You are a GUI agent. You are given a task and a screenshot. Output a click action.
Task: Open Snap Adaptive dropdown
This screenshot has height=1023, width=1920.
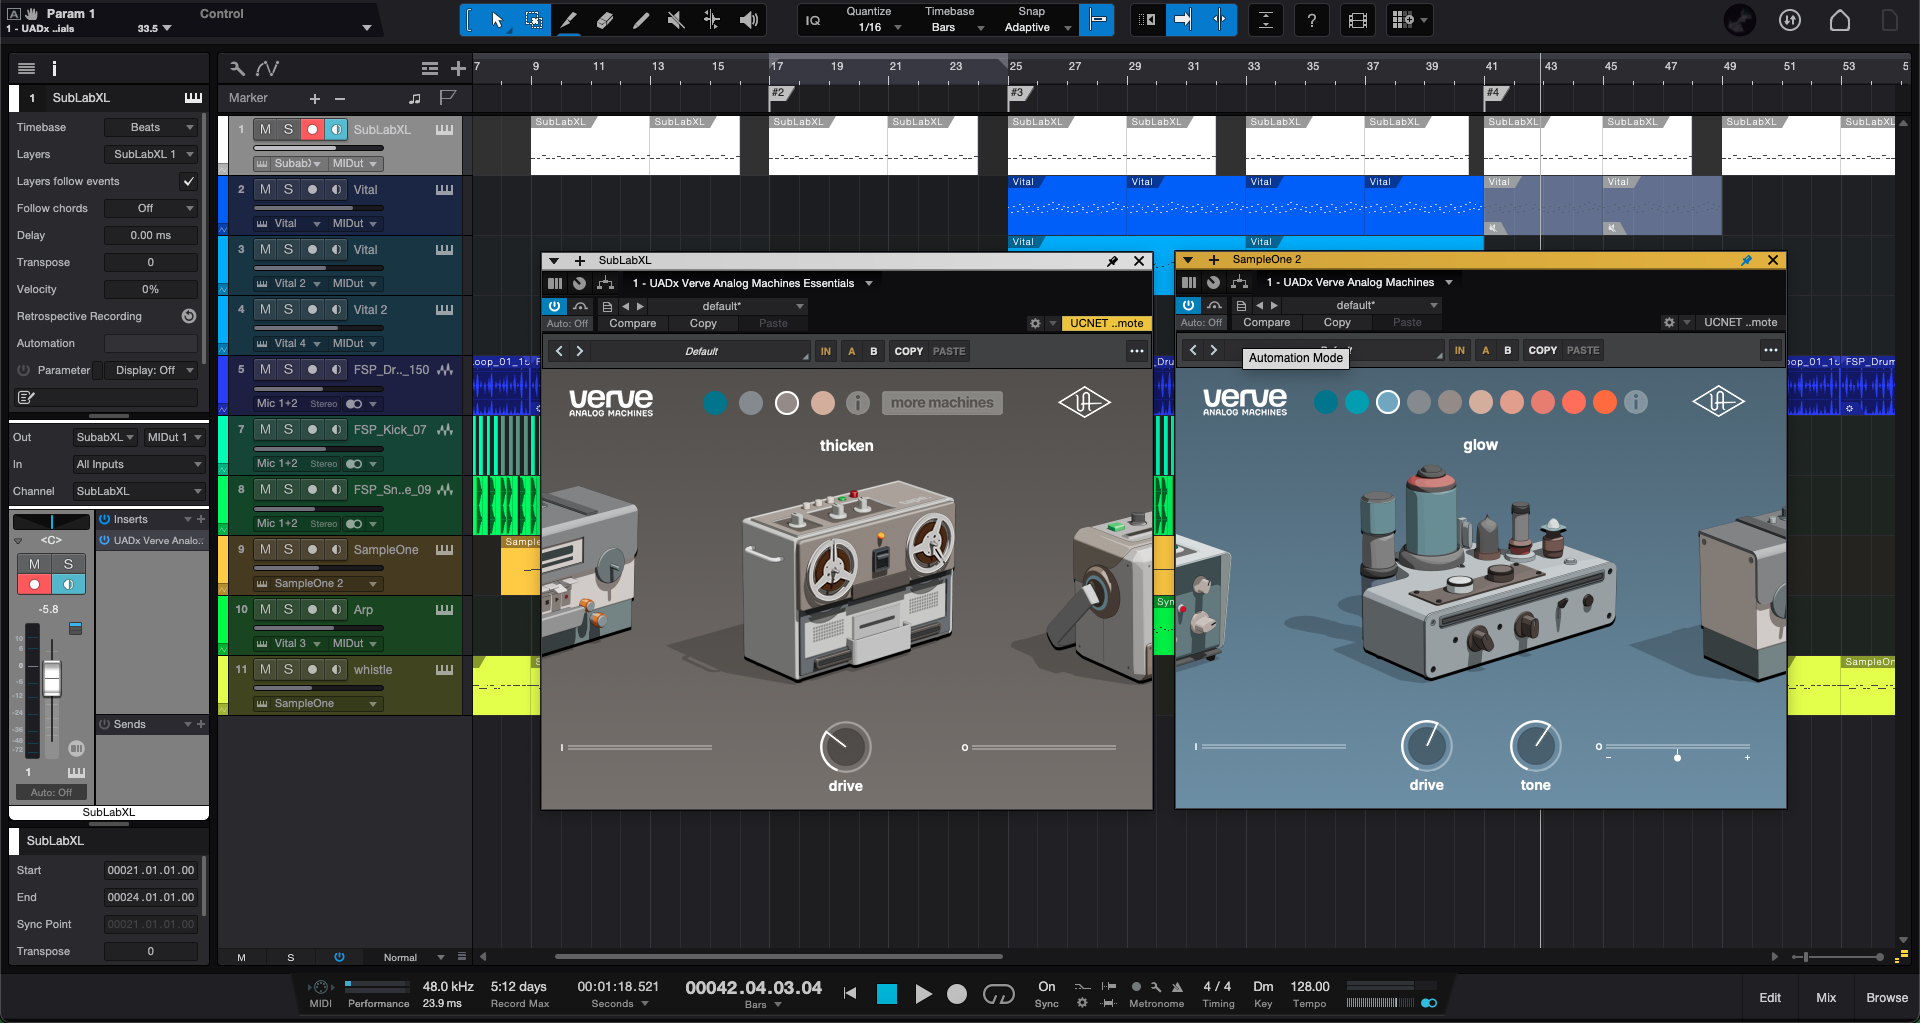click(1032, 20)
